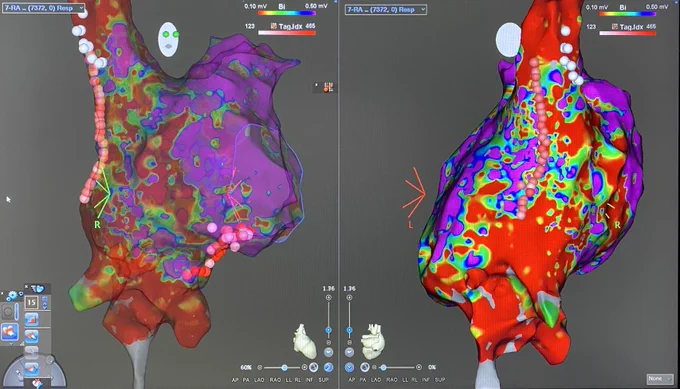Viewport: 680px width, 389px height.
Task: Set right pane to RAO view
Action: (x=392, y=380)
